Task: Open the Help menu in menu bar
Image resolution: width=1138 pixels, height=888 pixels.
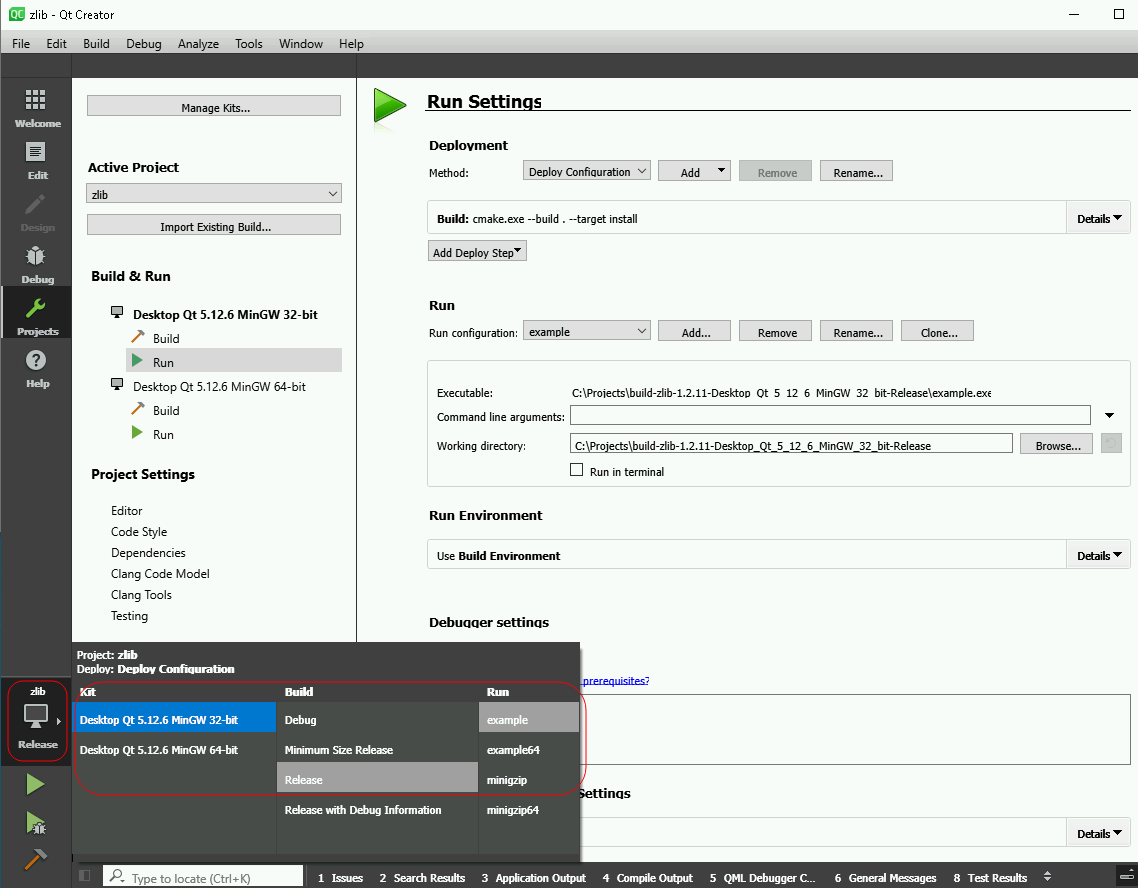Action: [351, 44]
